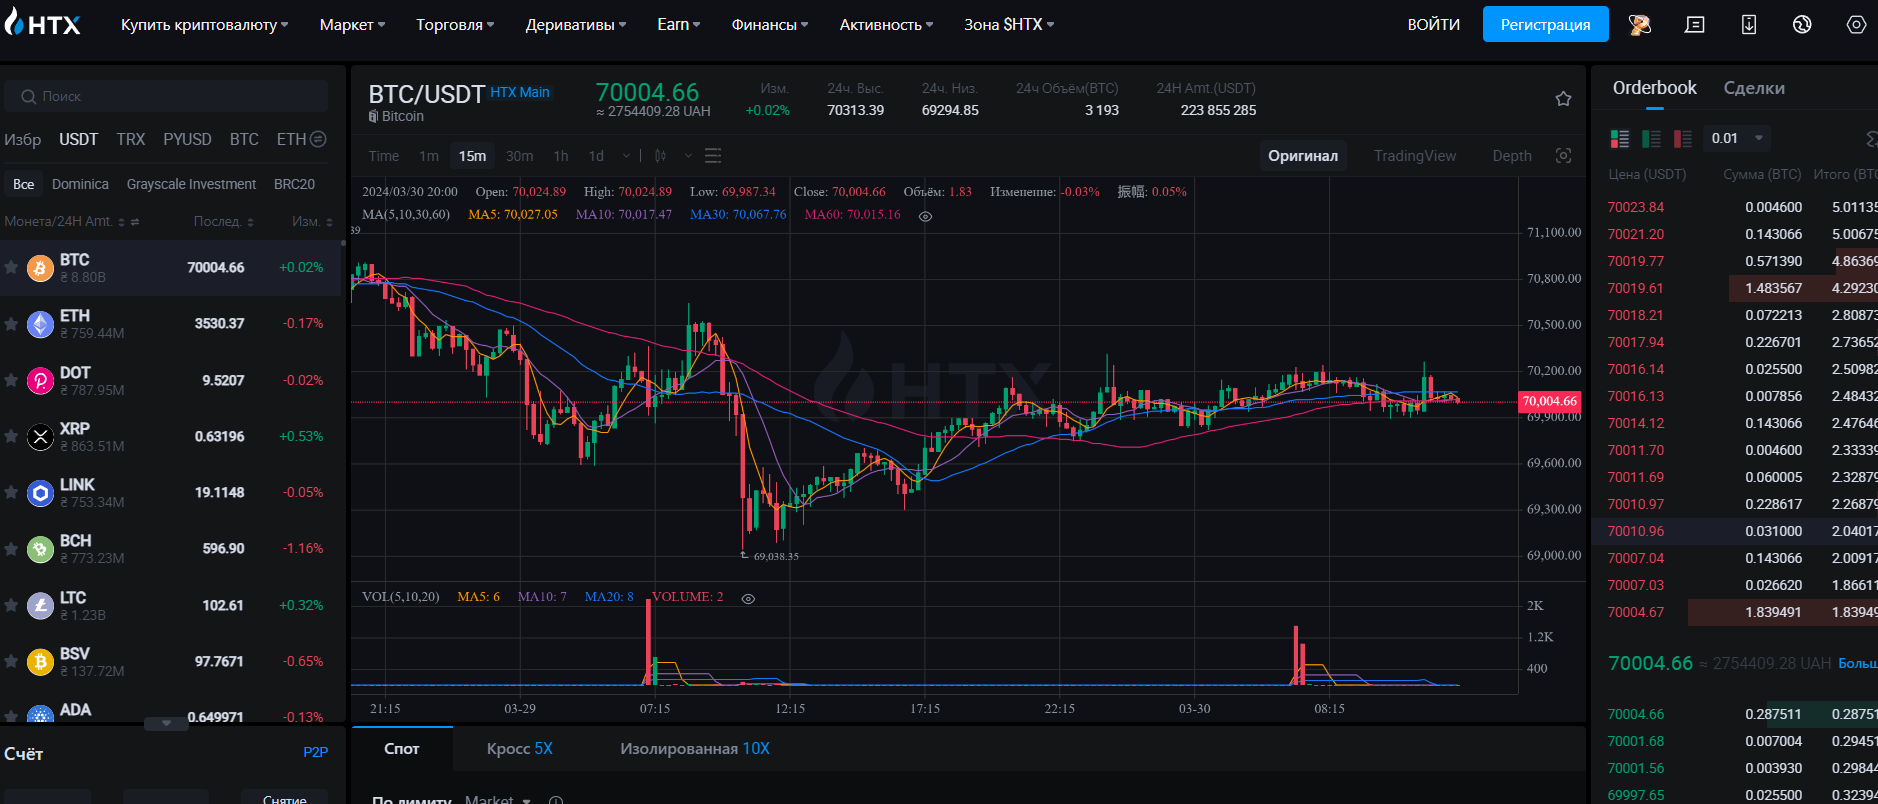This screenshot has height=804, width=1878.
Task: Toggle the MA indicator visibility eye
Action: click(925, 216)
